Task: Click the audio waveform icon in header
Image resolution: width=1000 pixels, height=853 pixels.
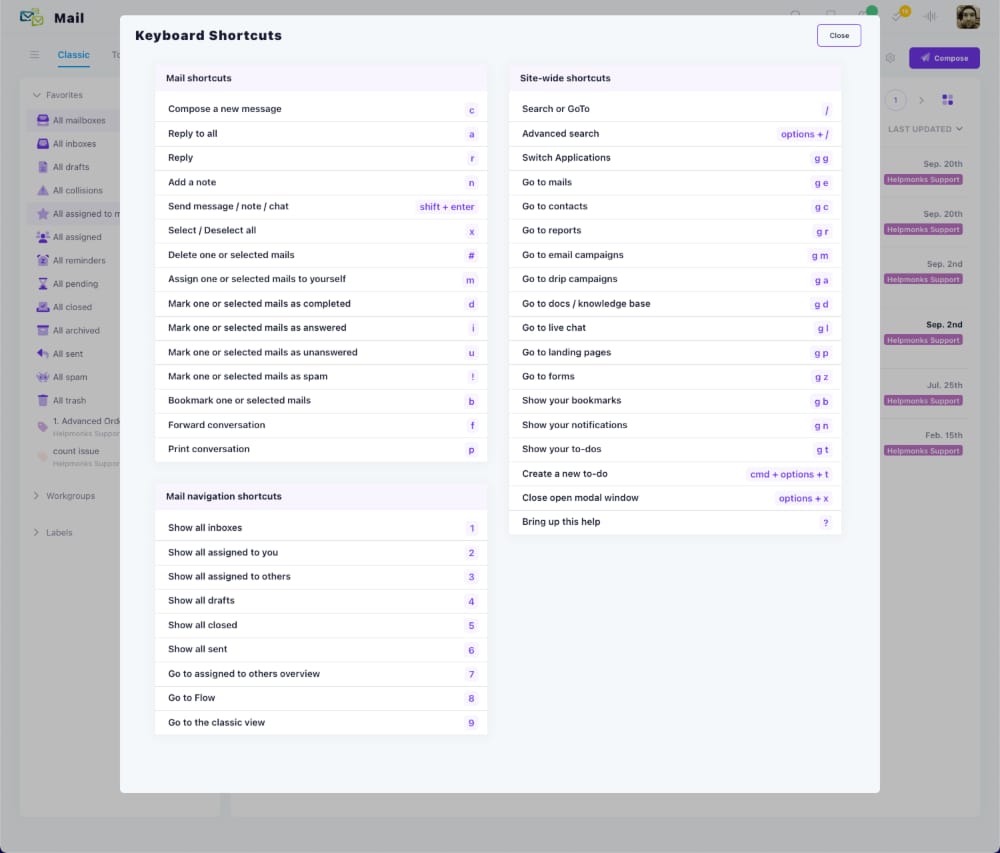Action: 930,17
